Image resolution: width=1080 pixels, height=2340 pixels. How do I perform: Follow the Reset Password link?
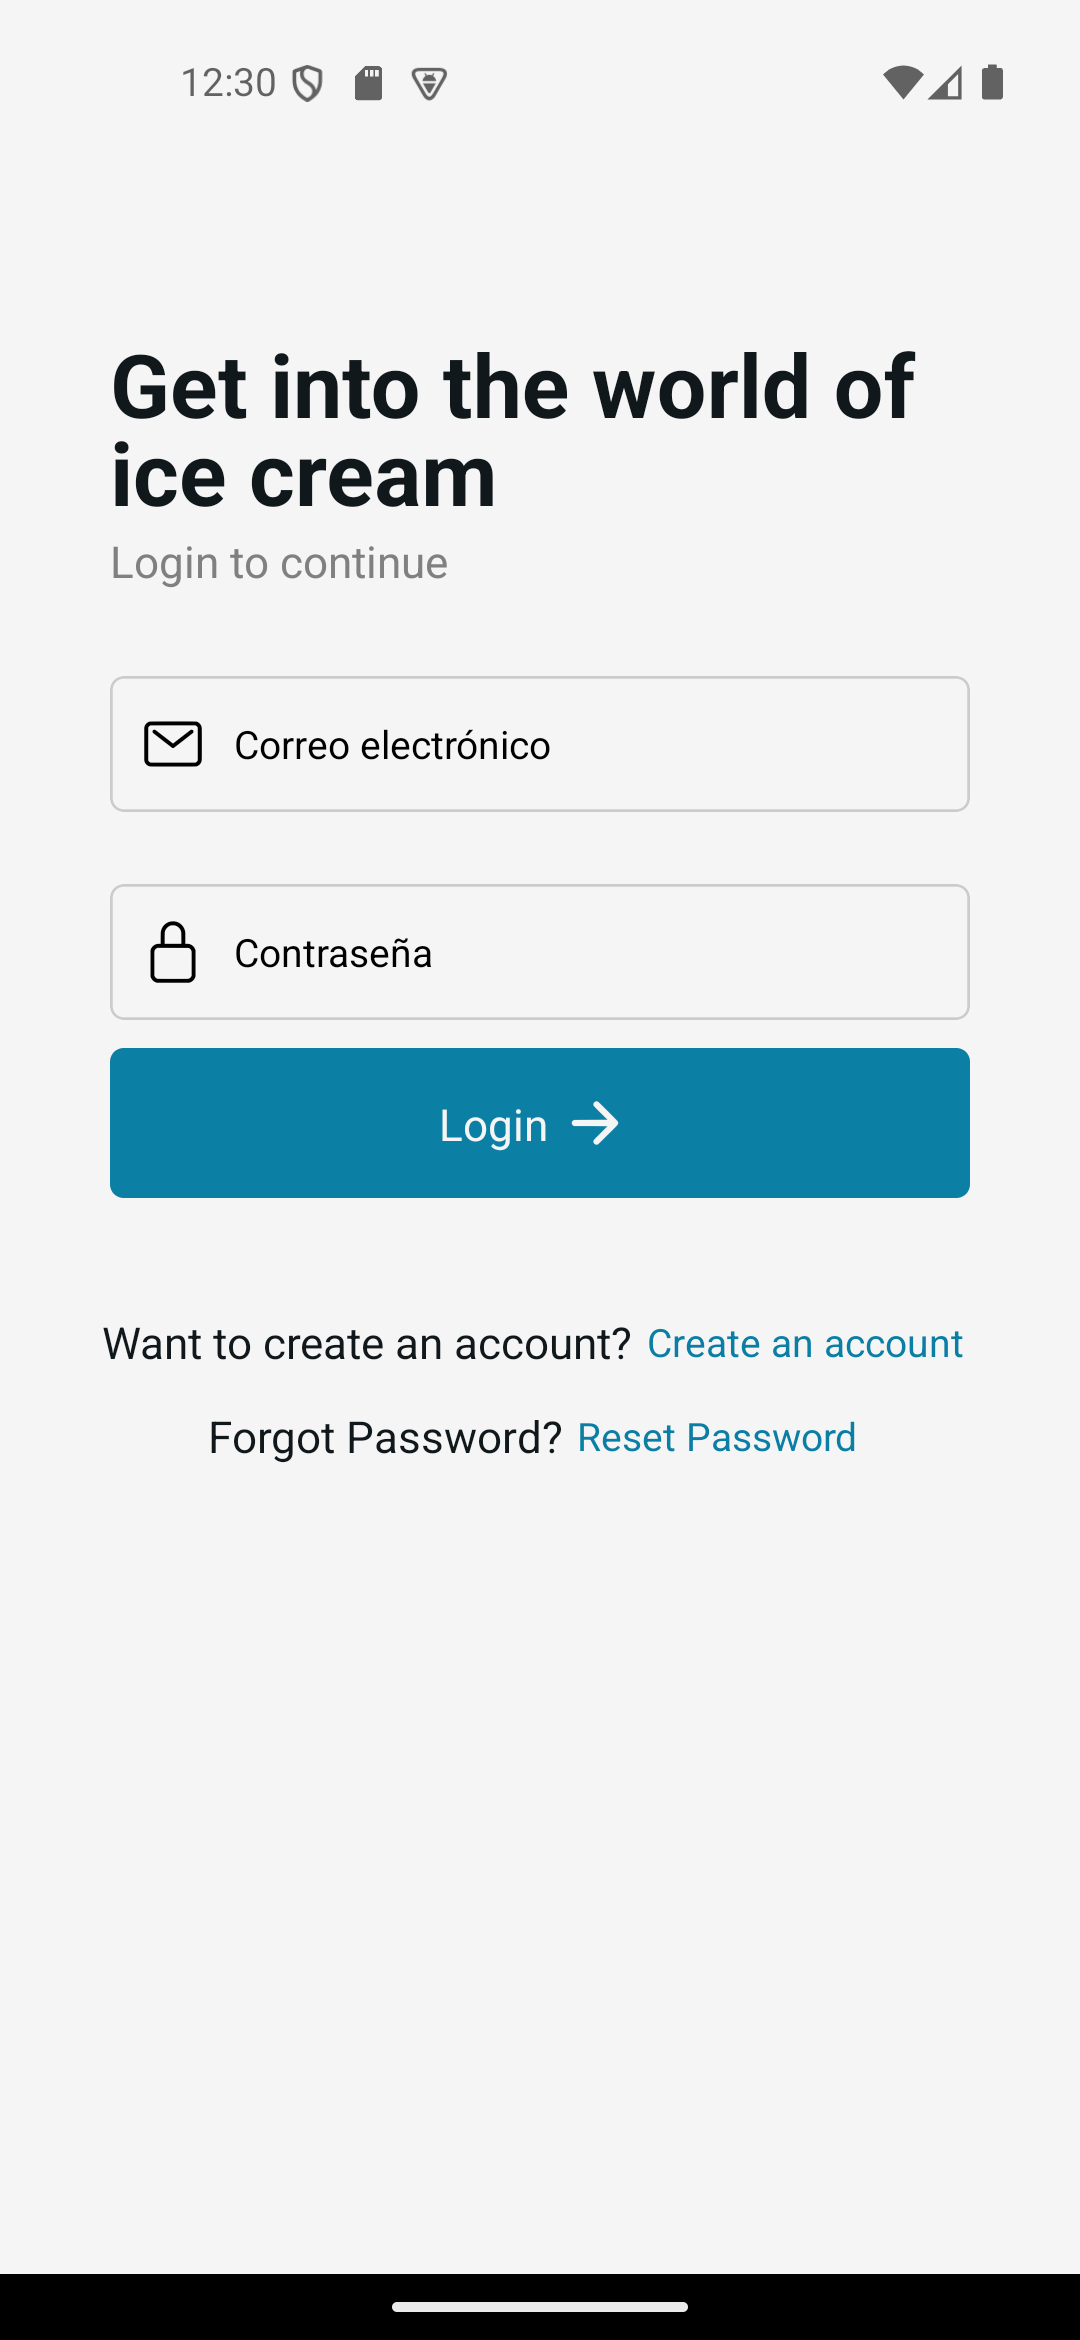point(716,1437)
